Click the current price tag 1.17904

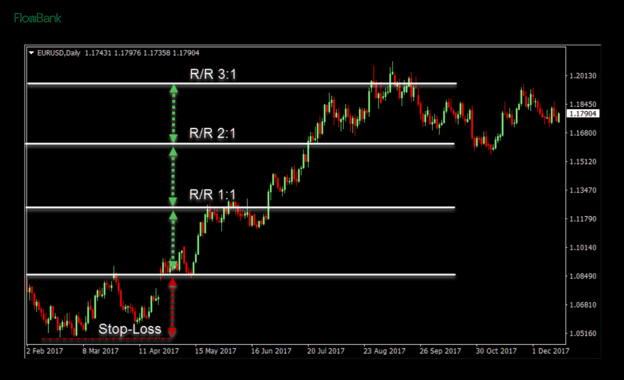(583, 114)
